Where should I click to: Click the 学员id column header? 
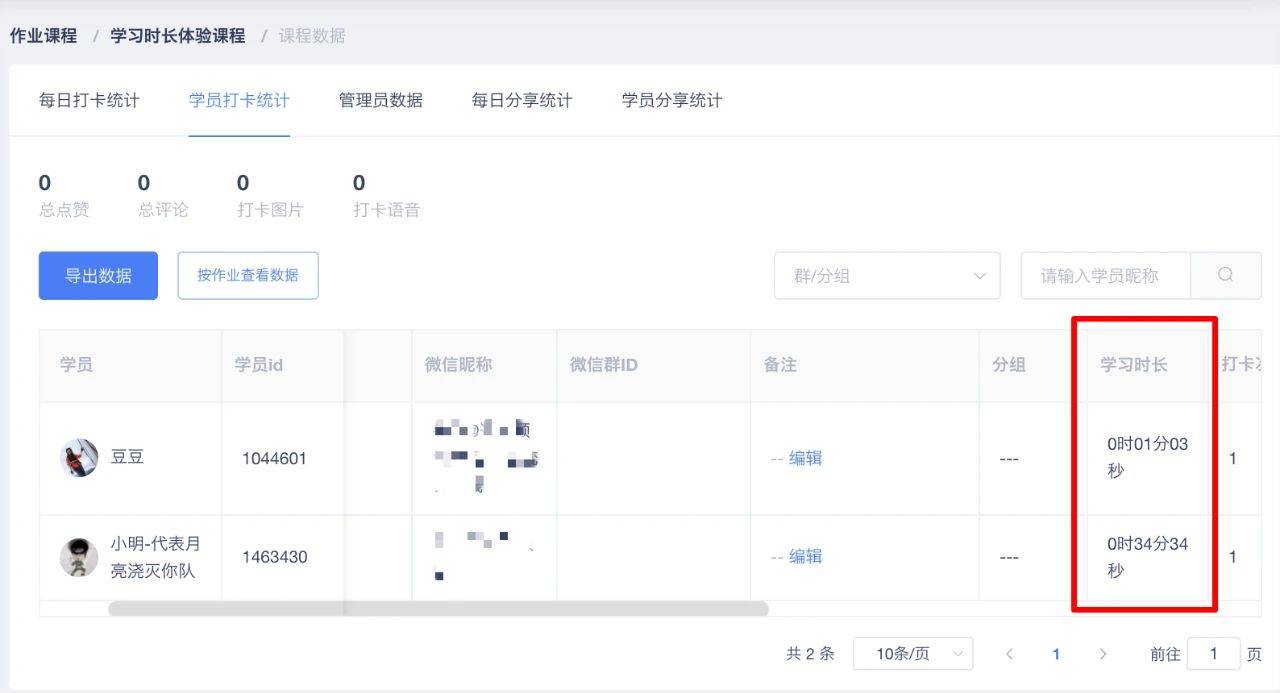259,365
